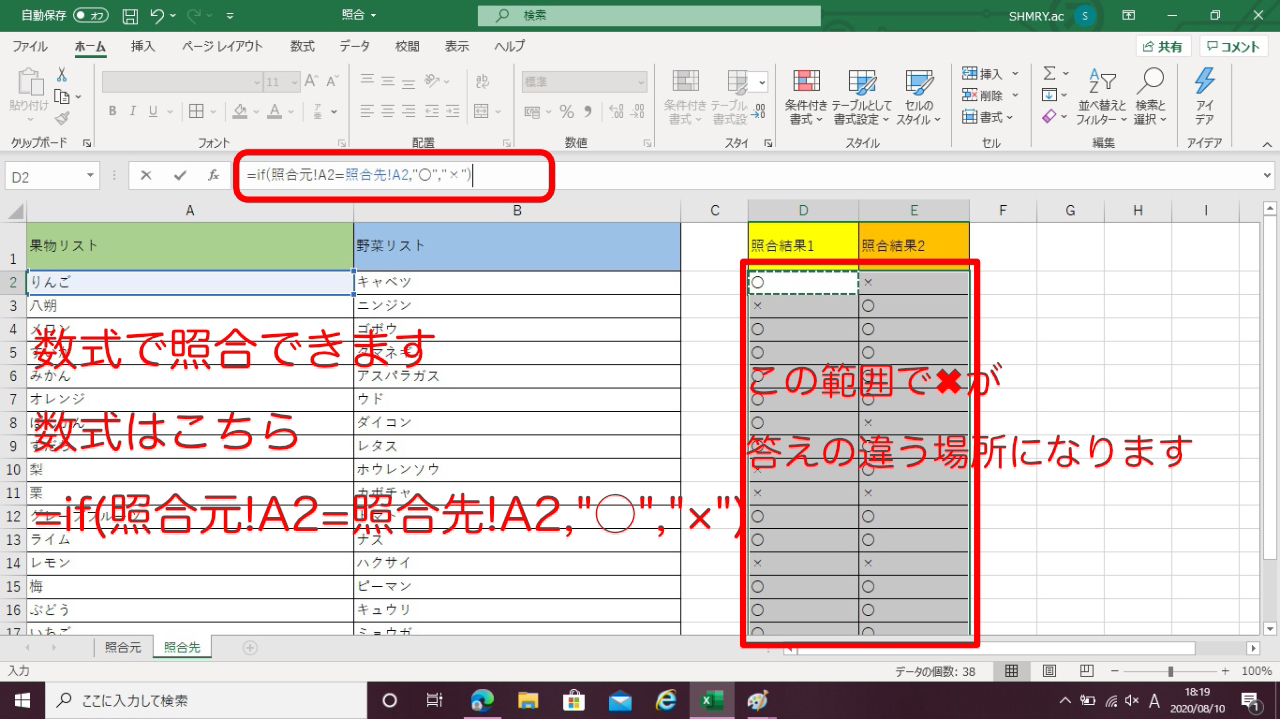This screenshot has height=719, width=1280.
Task: Open セルのスタイル gallery
Action: click(x=918, y=97)
